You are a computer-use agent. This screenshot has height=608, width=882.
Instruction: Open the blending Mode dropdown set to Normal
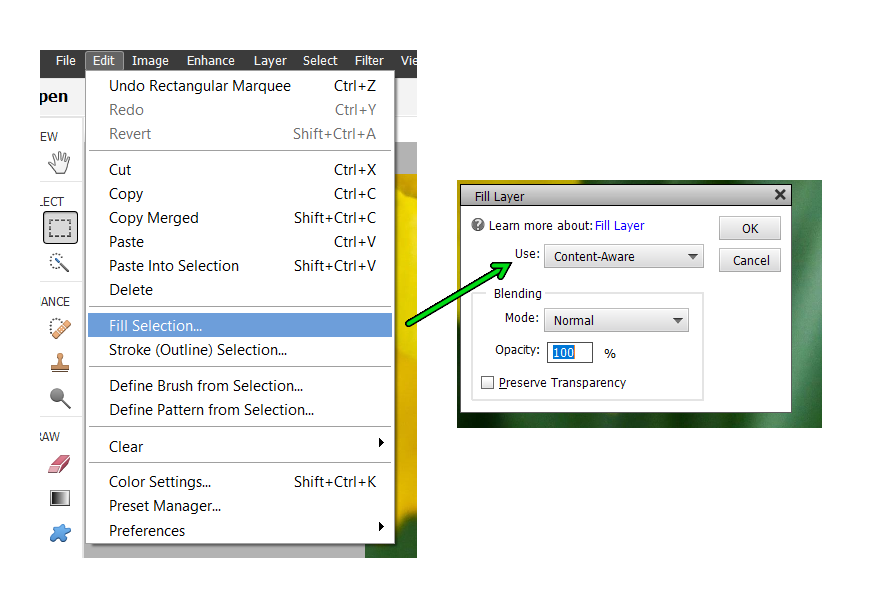(x=616, y=320)
